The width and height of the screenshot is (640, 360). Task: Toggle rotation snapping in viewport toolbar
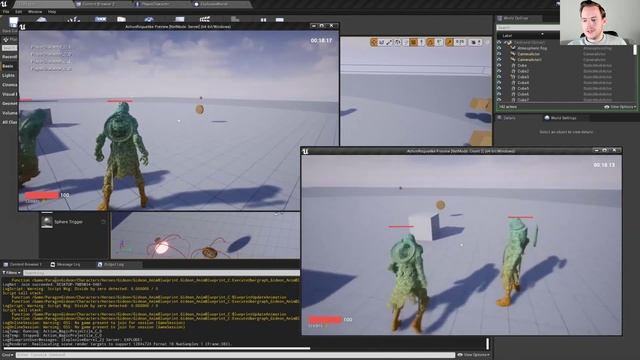(x=430, y=42)
